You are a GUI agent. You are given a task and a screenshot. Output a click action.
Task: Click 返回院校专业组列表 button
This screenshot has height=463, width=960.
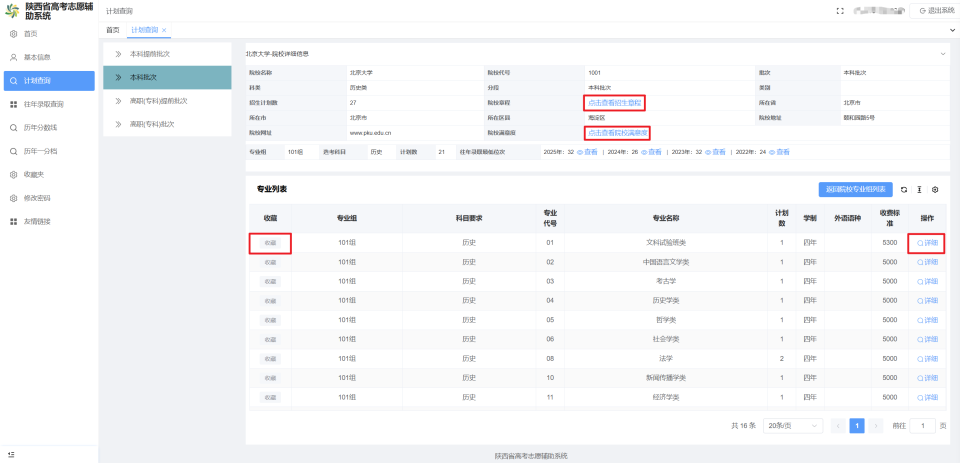point(856,190)
